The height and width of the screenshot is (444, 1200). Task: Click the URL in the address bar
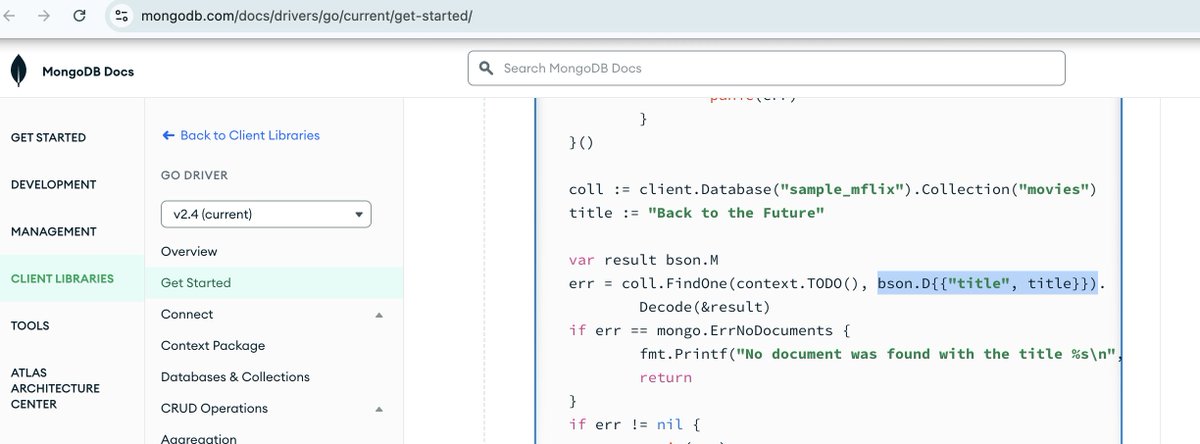305,16
